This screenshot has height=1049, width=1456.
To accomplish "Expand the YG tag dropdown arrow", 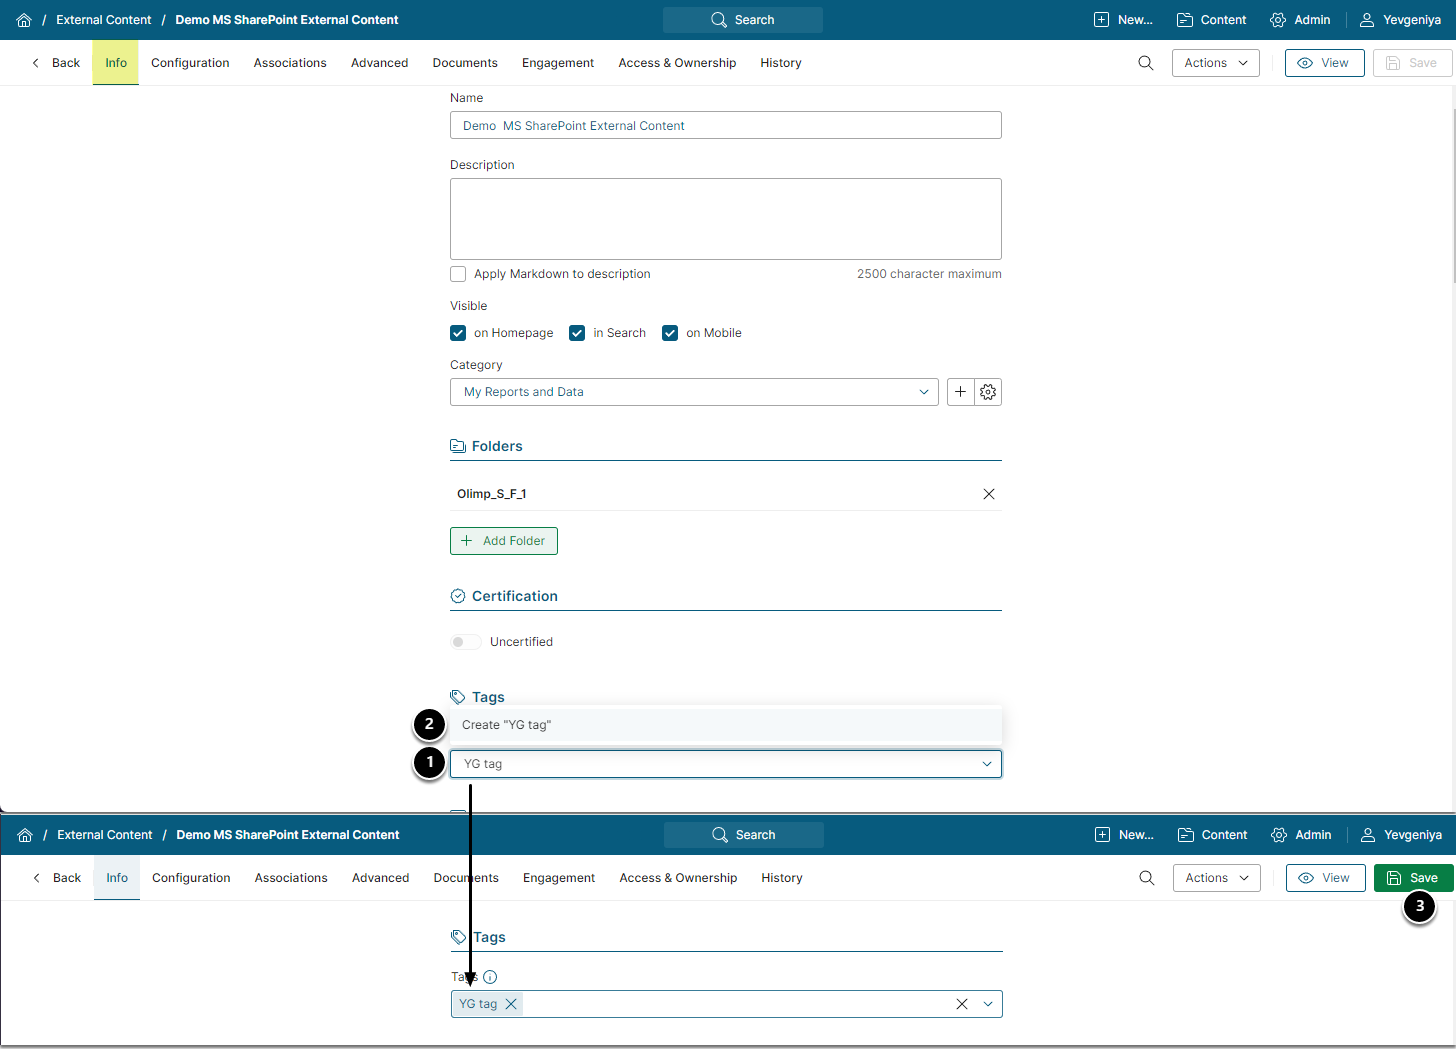I will click(x=987, y=764).
